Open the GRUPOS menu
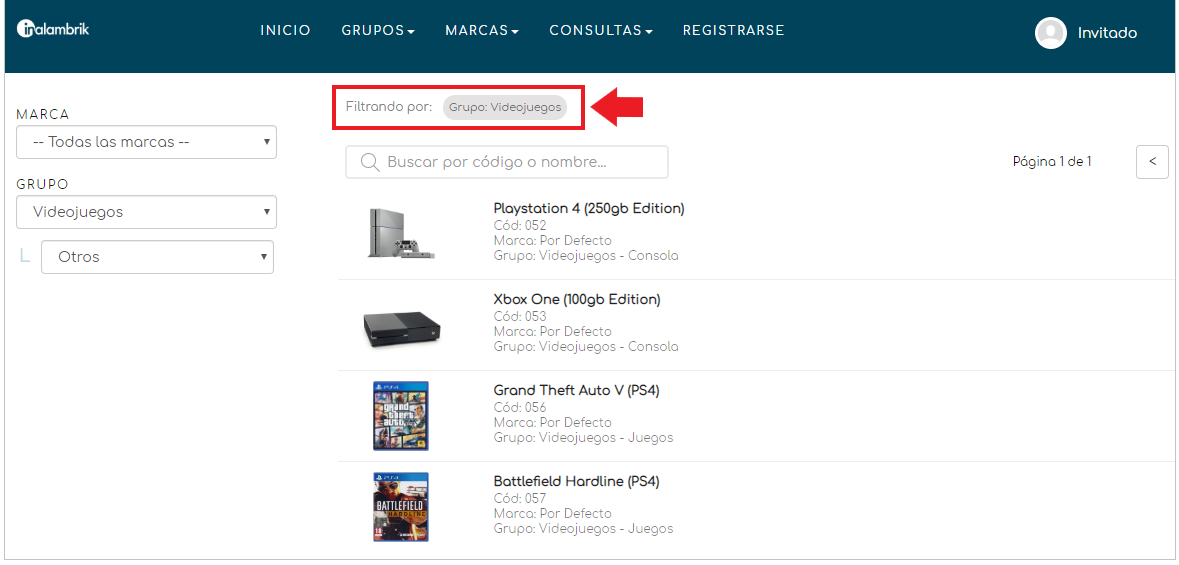 pos(378,31)
